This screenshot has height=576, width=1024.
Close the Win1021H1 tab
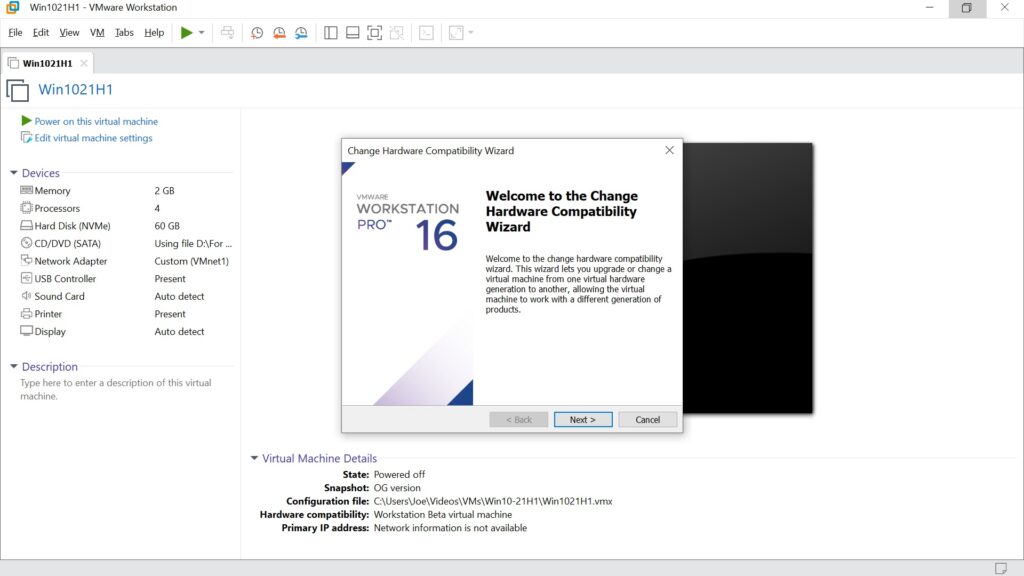[84, 63]
